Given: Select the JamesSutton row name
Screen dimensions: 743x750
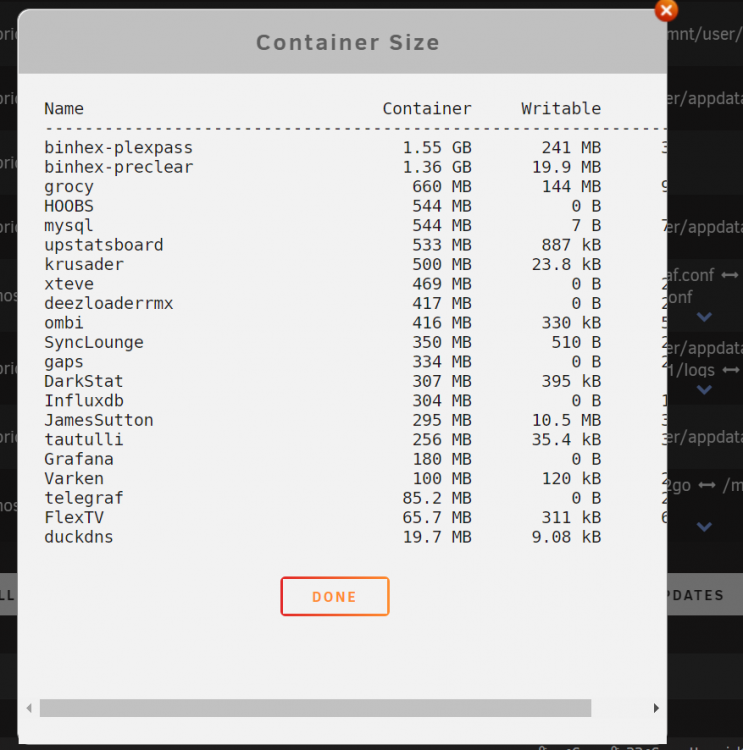Looking at the screenshot, I should pyautogui.click(x=99, y=420).
